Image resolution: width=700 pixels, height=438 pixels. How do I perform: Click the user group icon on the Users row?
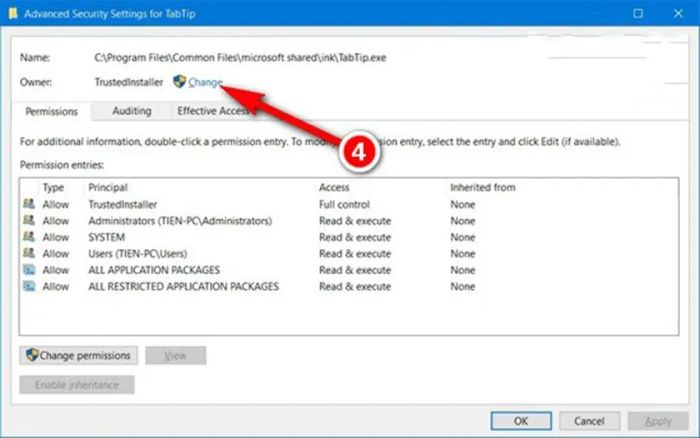coord(29,253)
